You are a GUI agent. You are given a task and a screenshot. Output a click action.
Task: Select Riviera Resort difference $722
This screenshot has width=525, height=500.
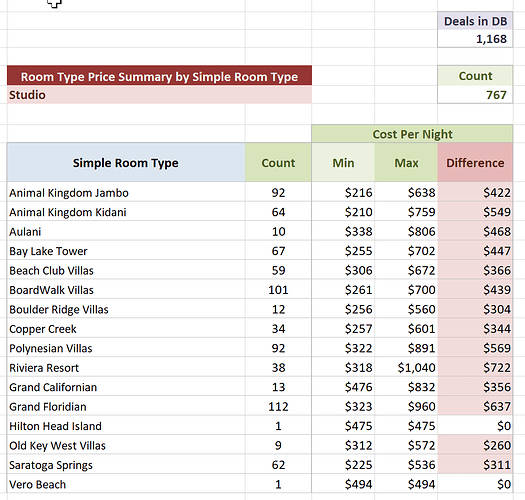[475, 367]
